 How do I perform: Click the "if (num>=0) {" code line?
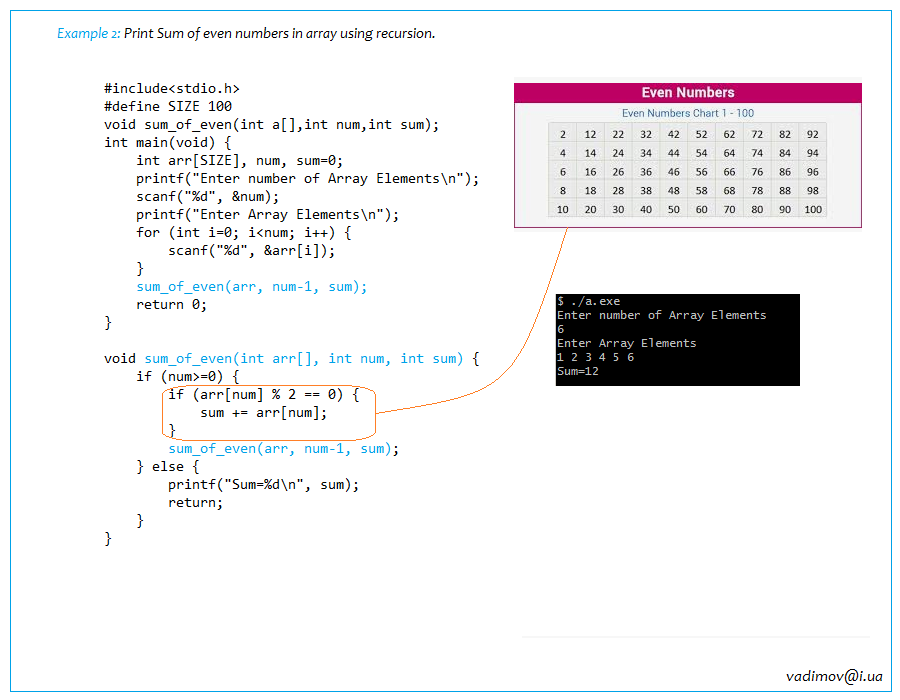click(x=188, y=376)
